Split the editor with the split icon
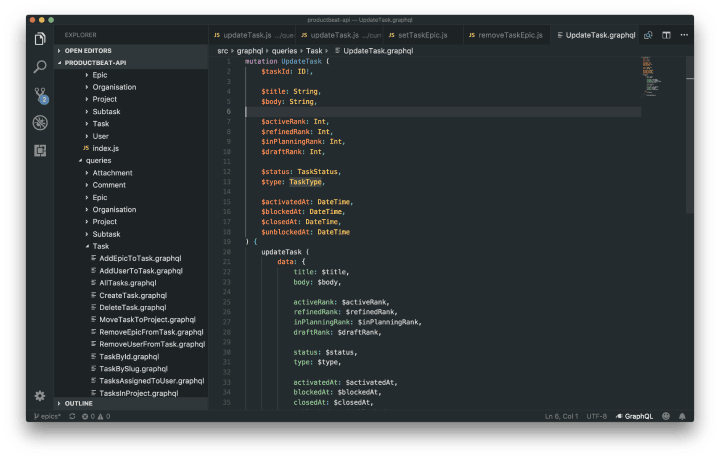The image size is (720, 459). click(x=666, y=35)
